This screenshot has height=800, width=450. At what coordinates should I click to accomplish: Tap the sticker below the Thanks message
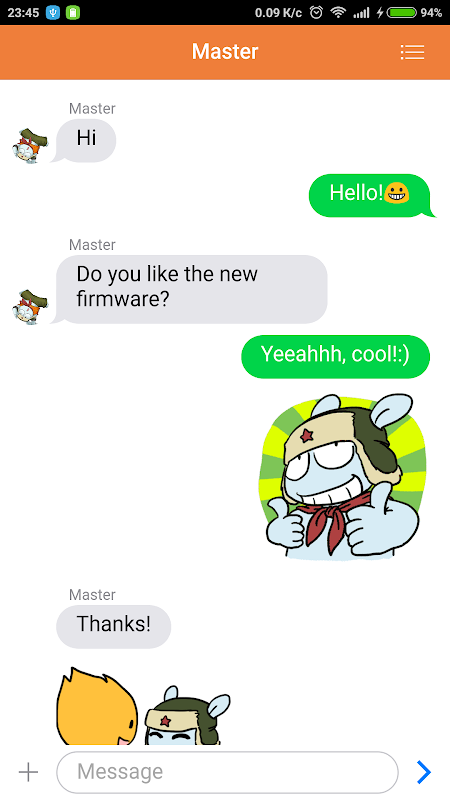143,706
